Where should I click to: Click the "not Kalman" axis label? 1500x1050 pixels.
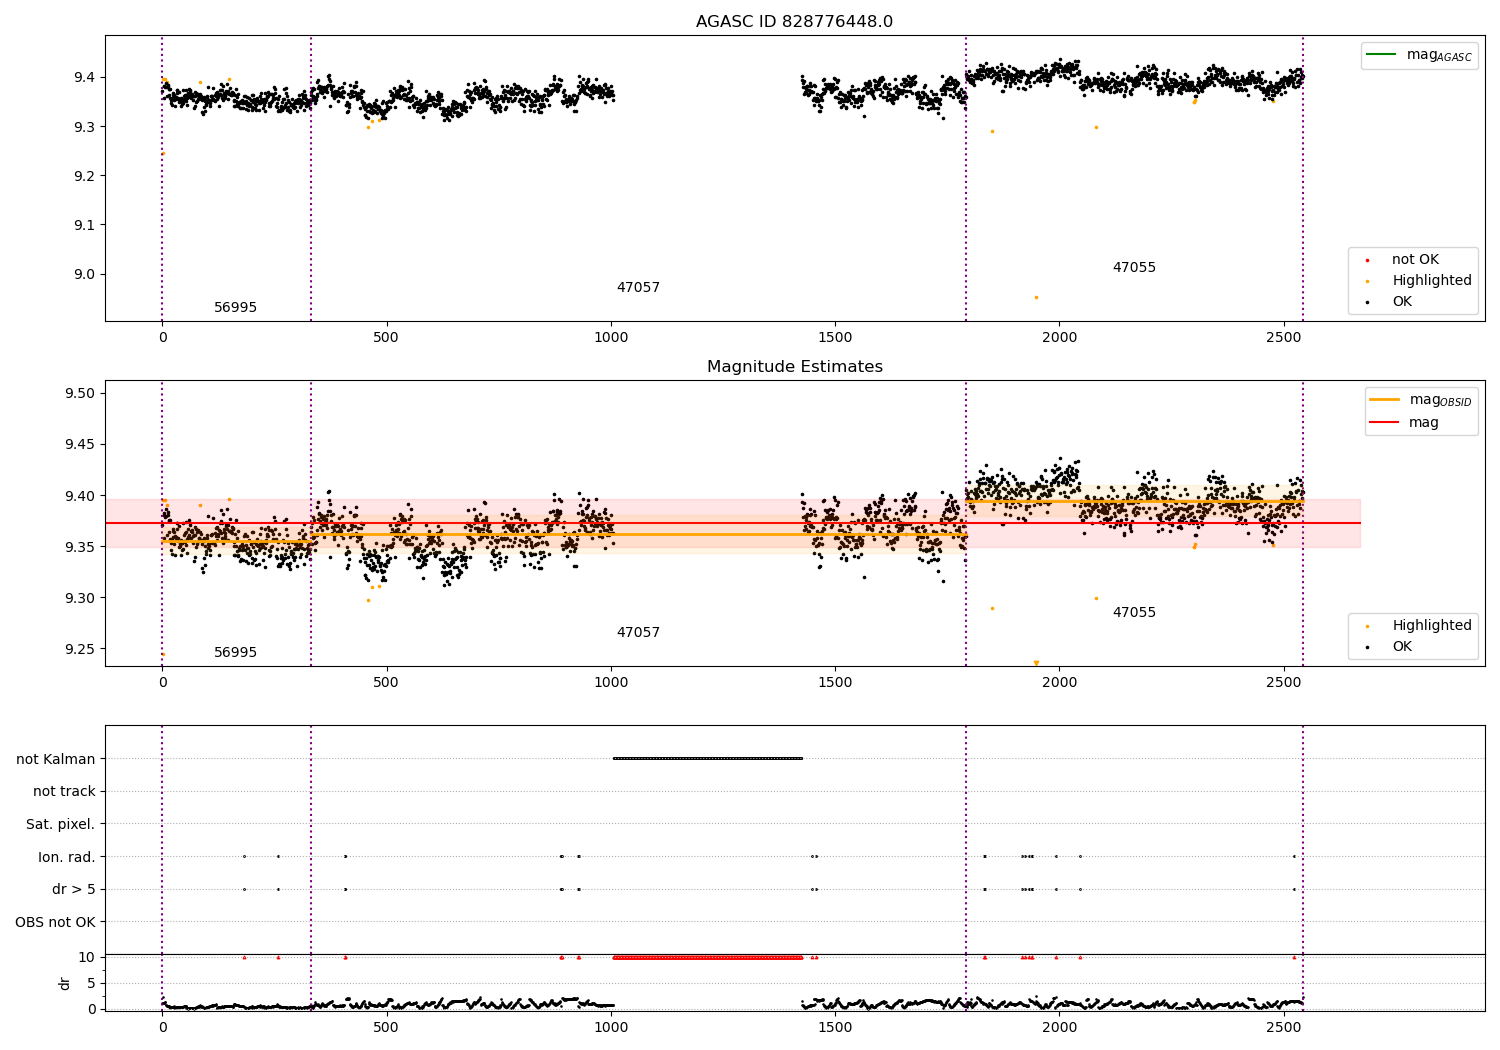click(x=56, y=759)
